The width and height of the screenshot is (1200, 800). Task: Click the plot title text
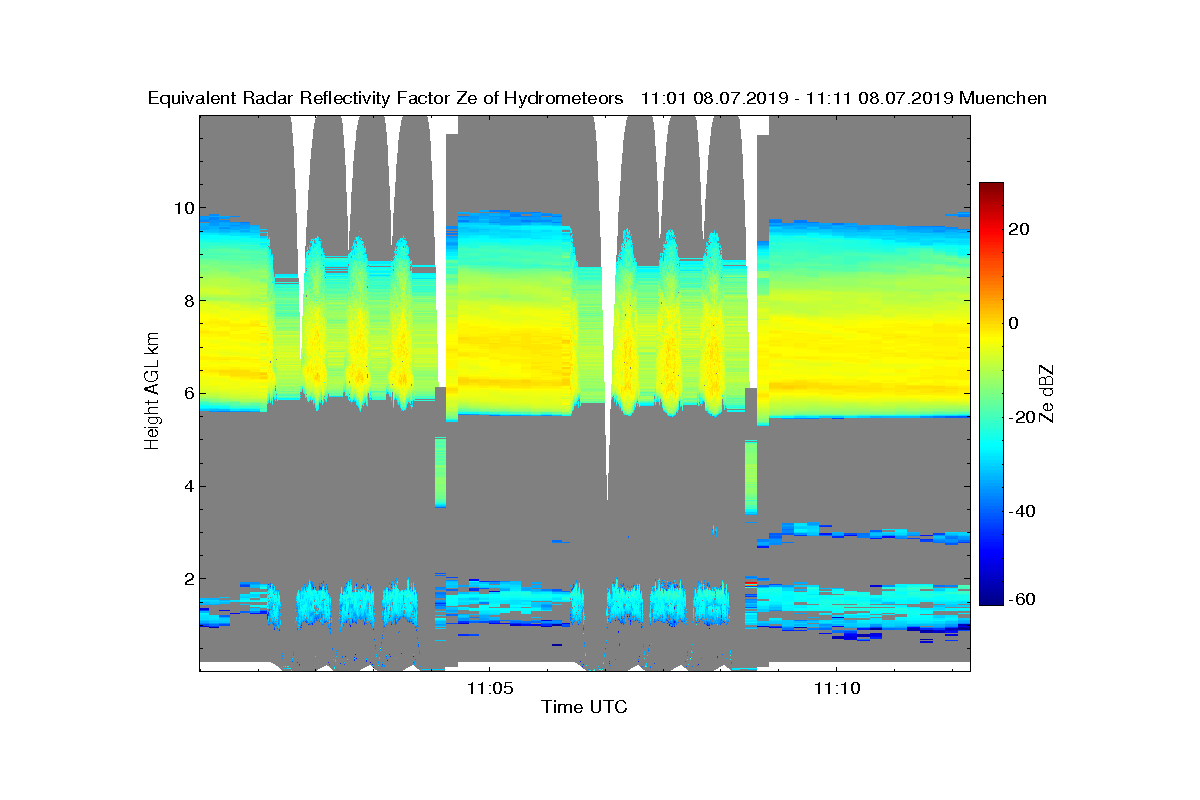[x=597, y=98]
